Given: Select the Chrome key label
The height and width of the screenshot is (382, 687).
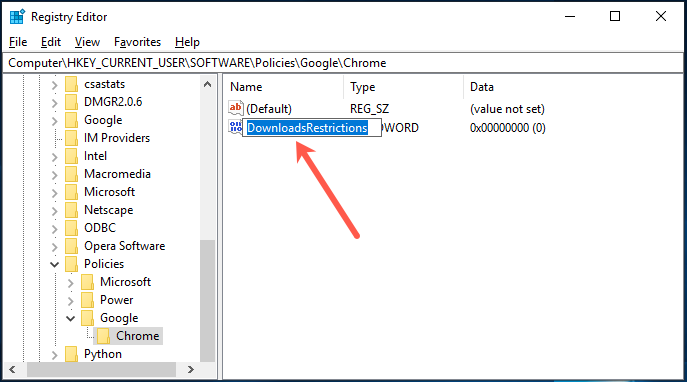Looking at the screenshot, I should tap(138, 336).
